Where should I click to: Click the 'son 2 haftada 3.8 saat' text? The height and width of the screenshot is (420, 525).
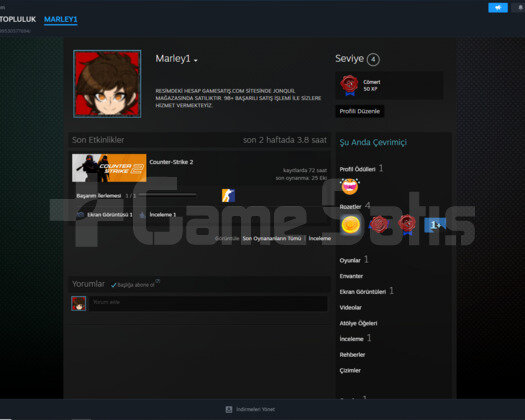[285, 140]
